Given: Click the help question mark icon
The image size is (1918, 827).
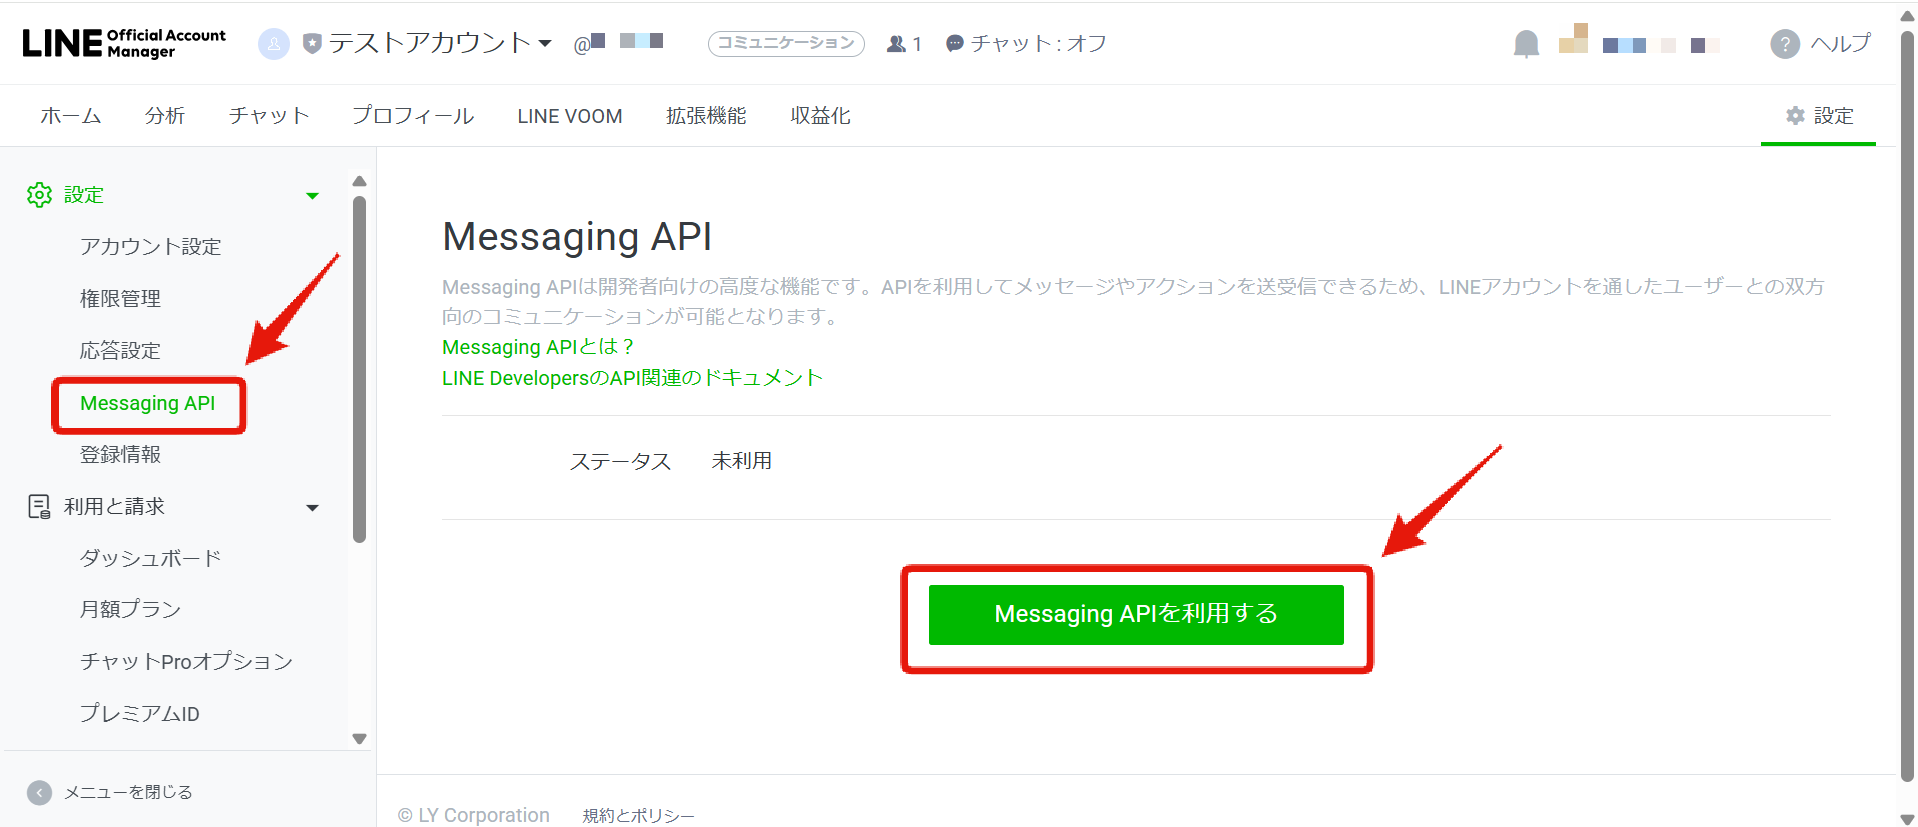Looking at the screenshot, I should (1785, 44).
